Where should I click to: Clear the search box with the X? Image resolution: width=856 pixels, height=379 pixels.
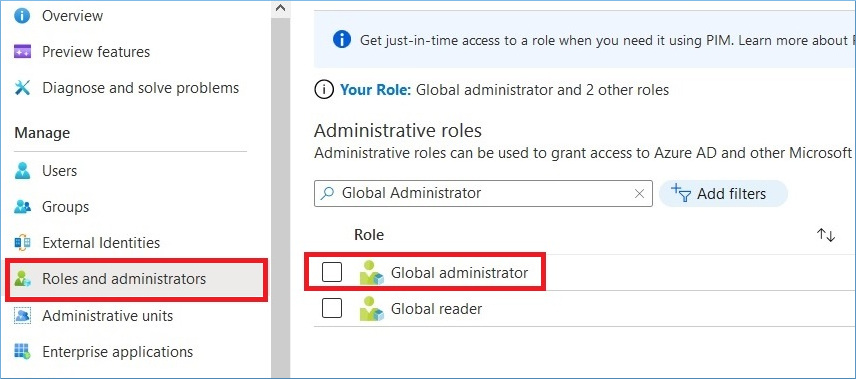tap(639, 194)
